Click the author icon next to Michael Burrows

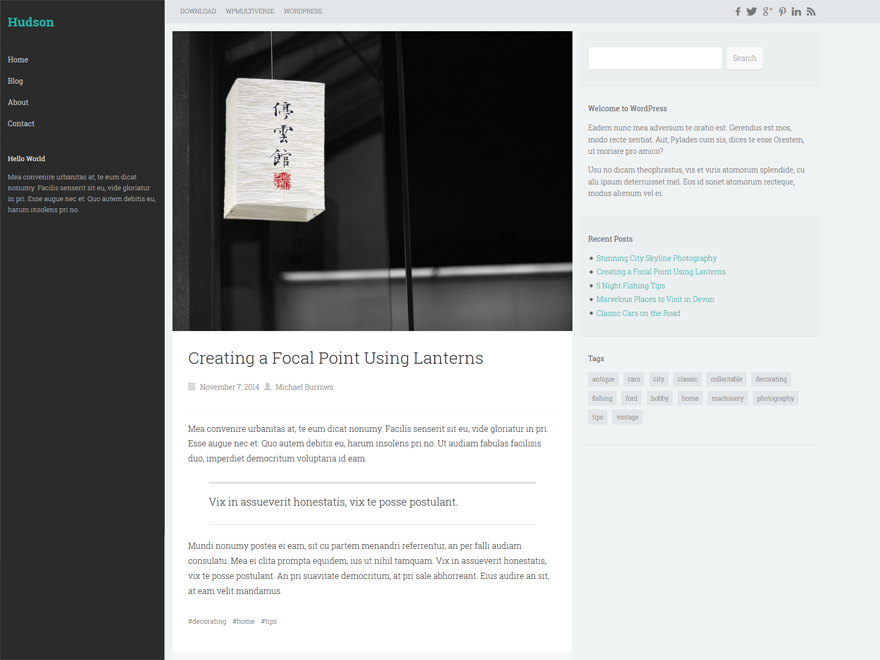coord(268,386)
